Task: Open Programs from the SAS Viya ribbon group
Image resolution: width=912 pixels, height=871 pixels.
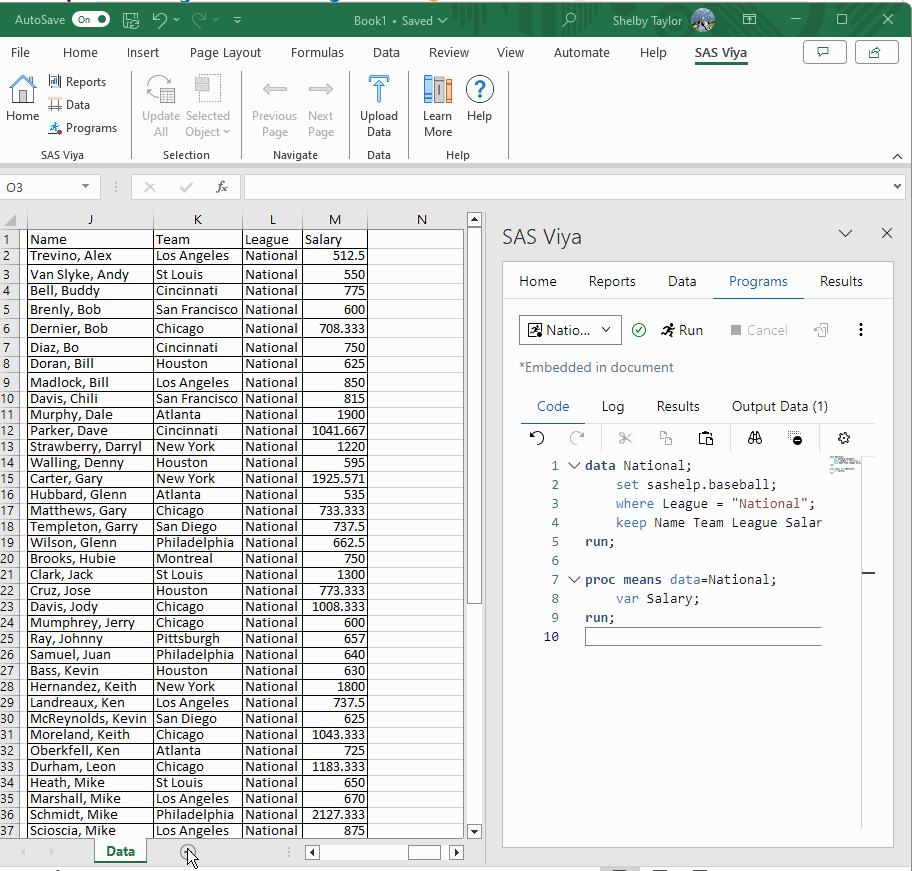Action: tap(82, 128)
